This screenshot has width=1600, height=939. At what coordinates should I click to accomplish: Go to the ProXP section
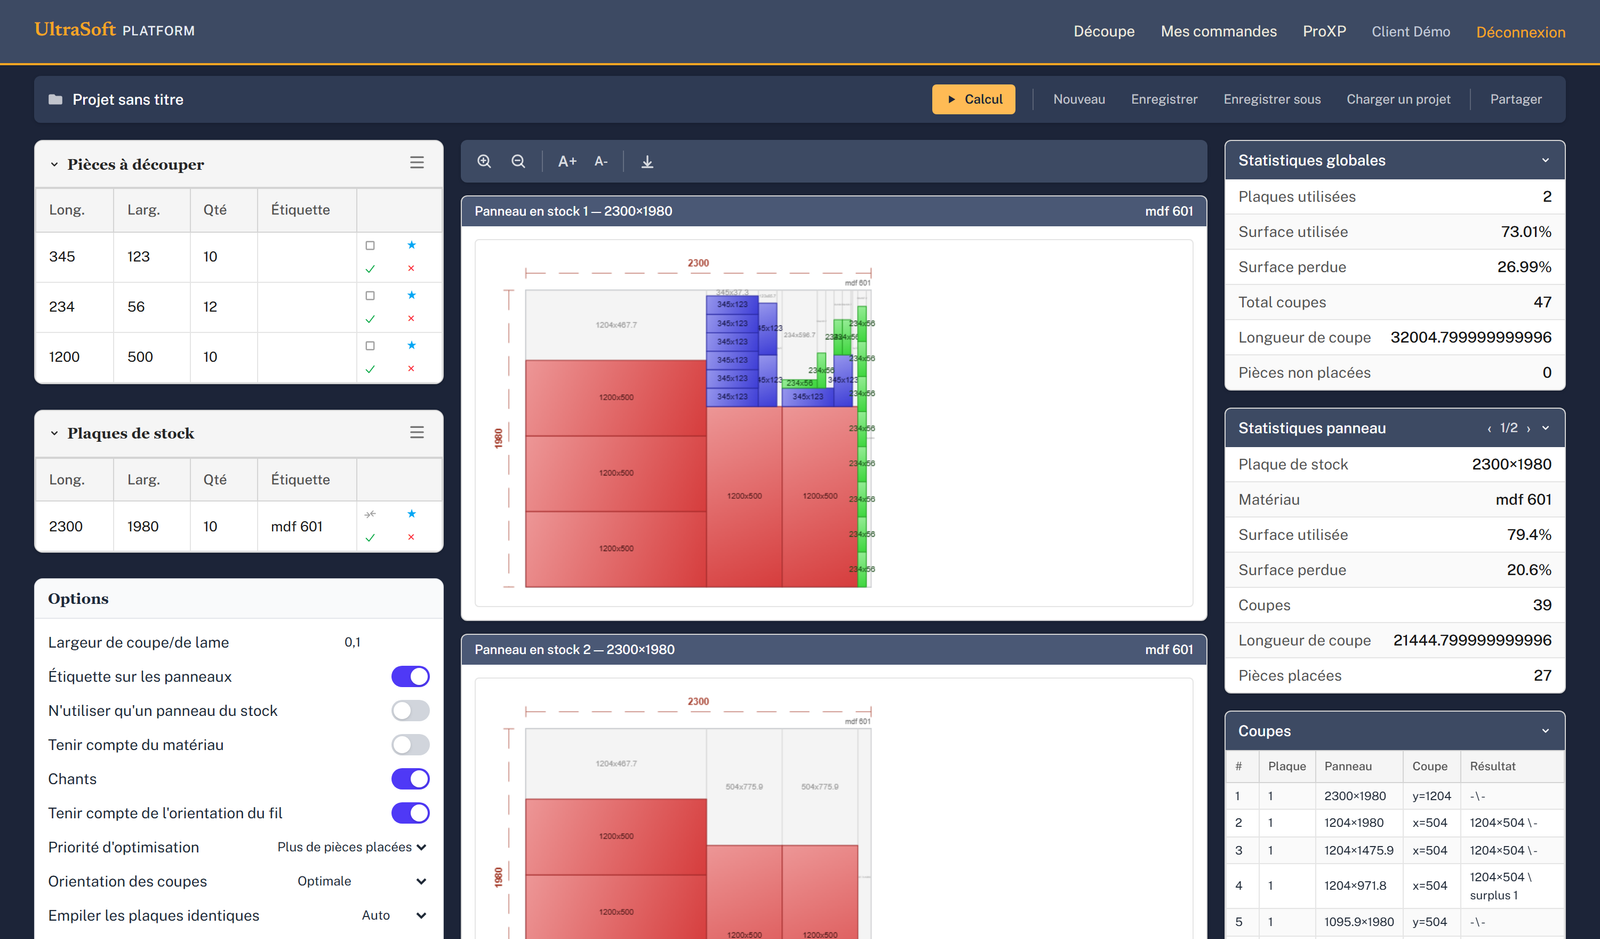point(1324,32)
